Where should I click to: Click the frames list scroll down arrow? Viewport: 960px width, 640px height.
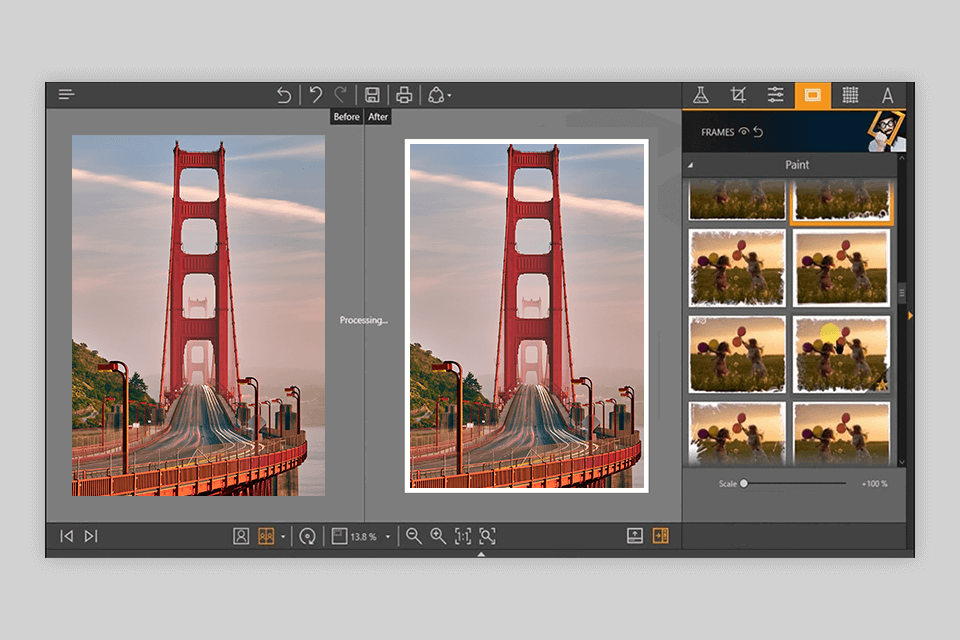click(902, 462)
